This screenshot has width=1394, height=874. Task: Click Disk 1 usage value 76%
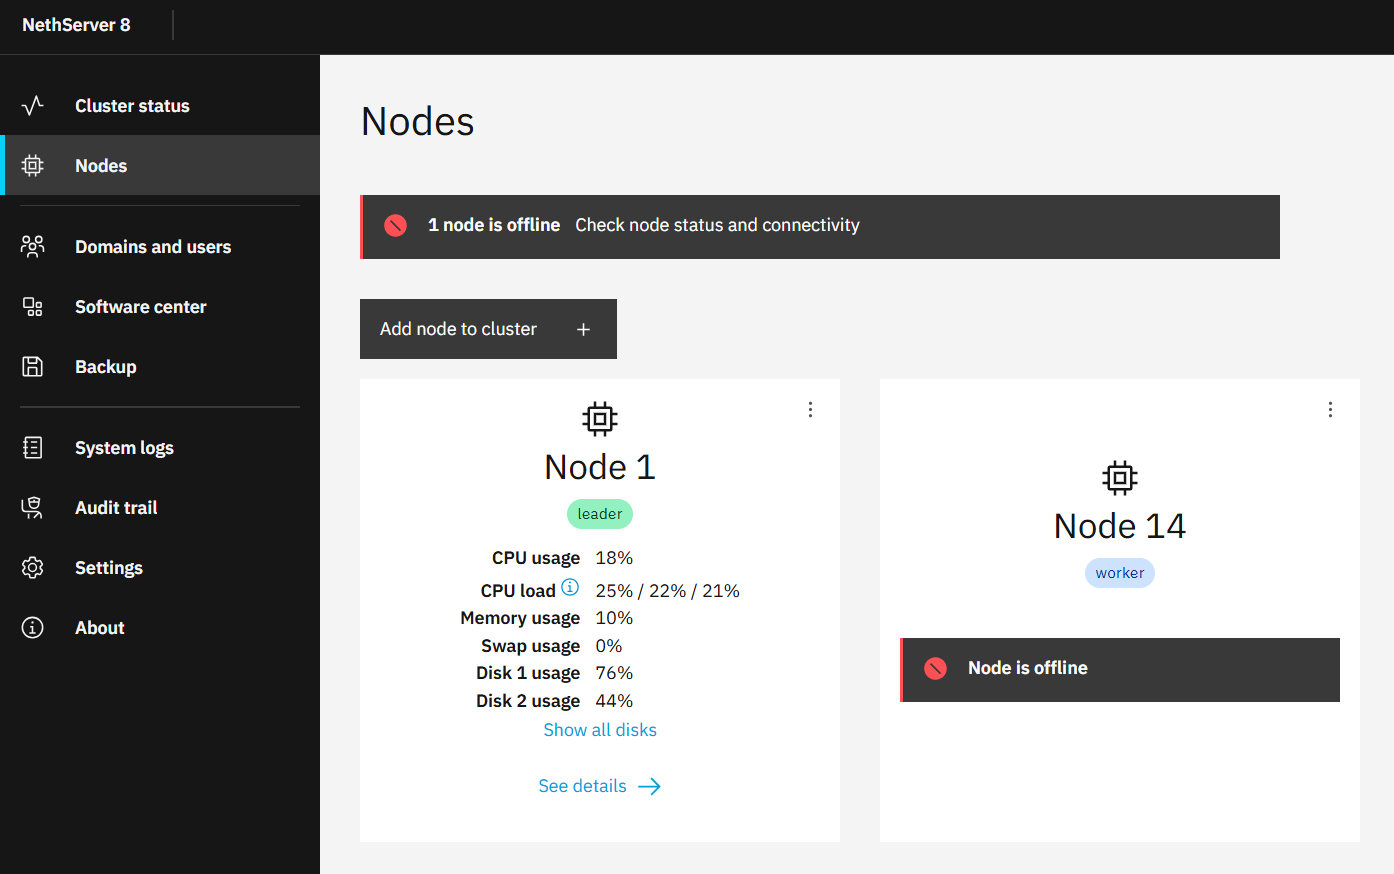(614, 673)
